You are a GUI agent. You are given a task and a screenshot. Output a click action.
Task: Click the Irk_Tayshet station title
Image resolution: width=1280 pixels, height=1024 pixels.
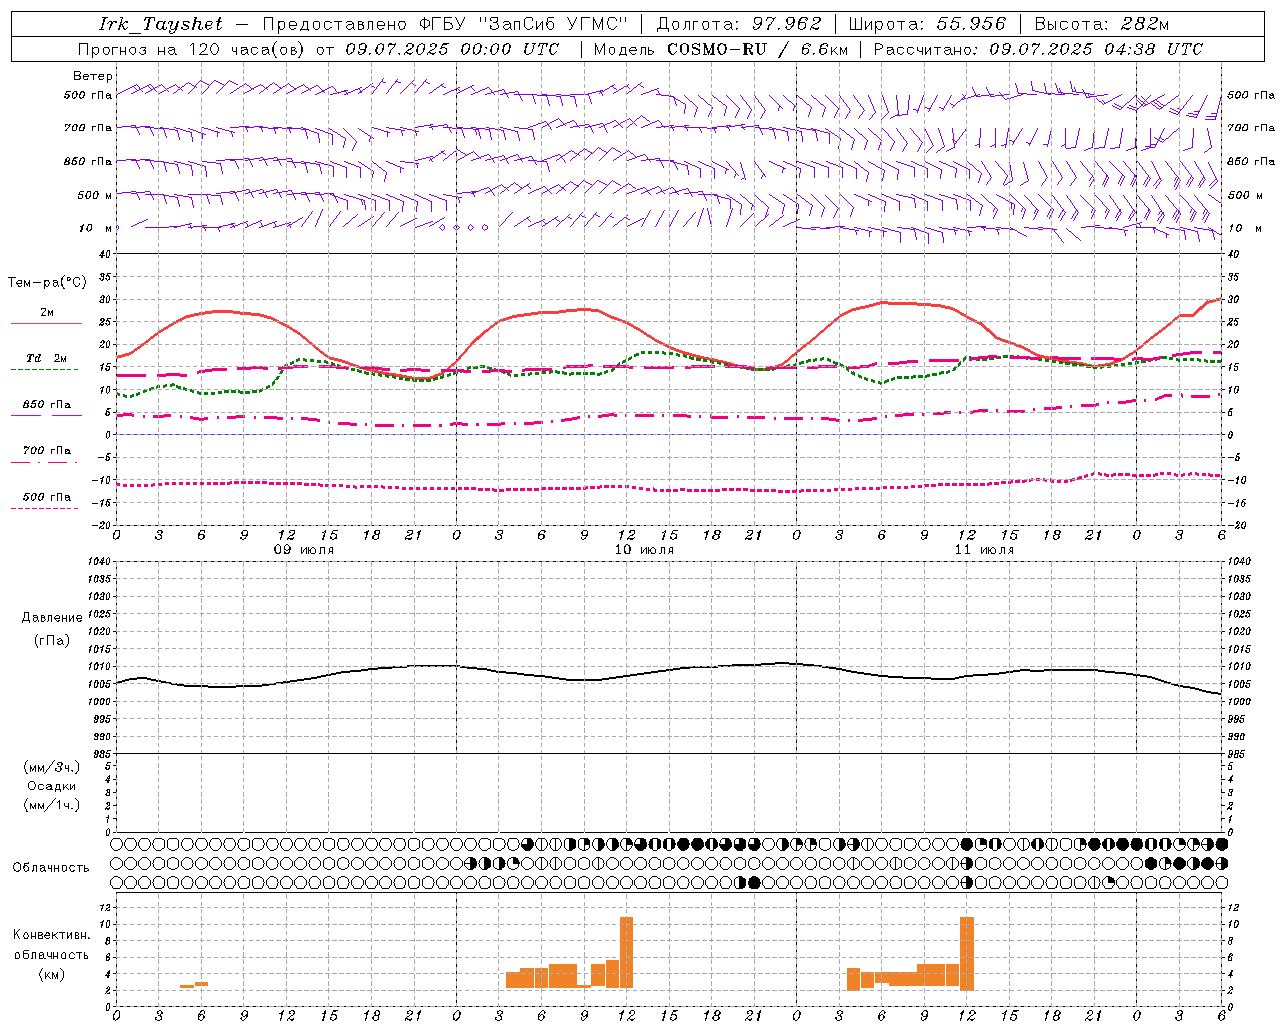(161, 24)
